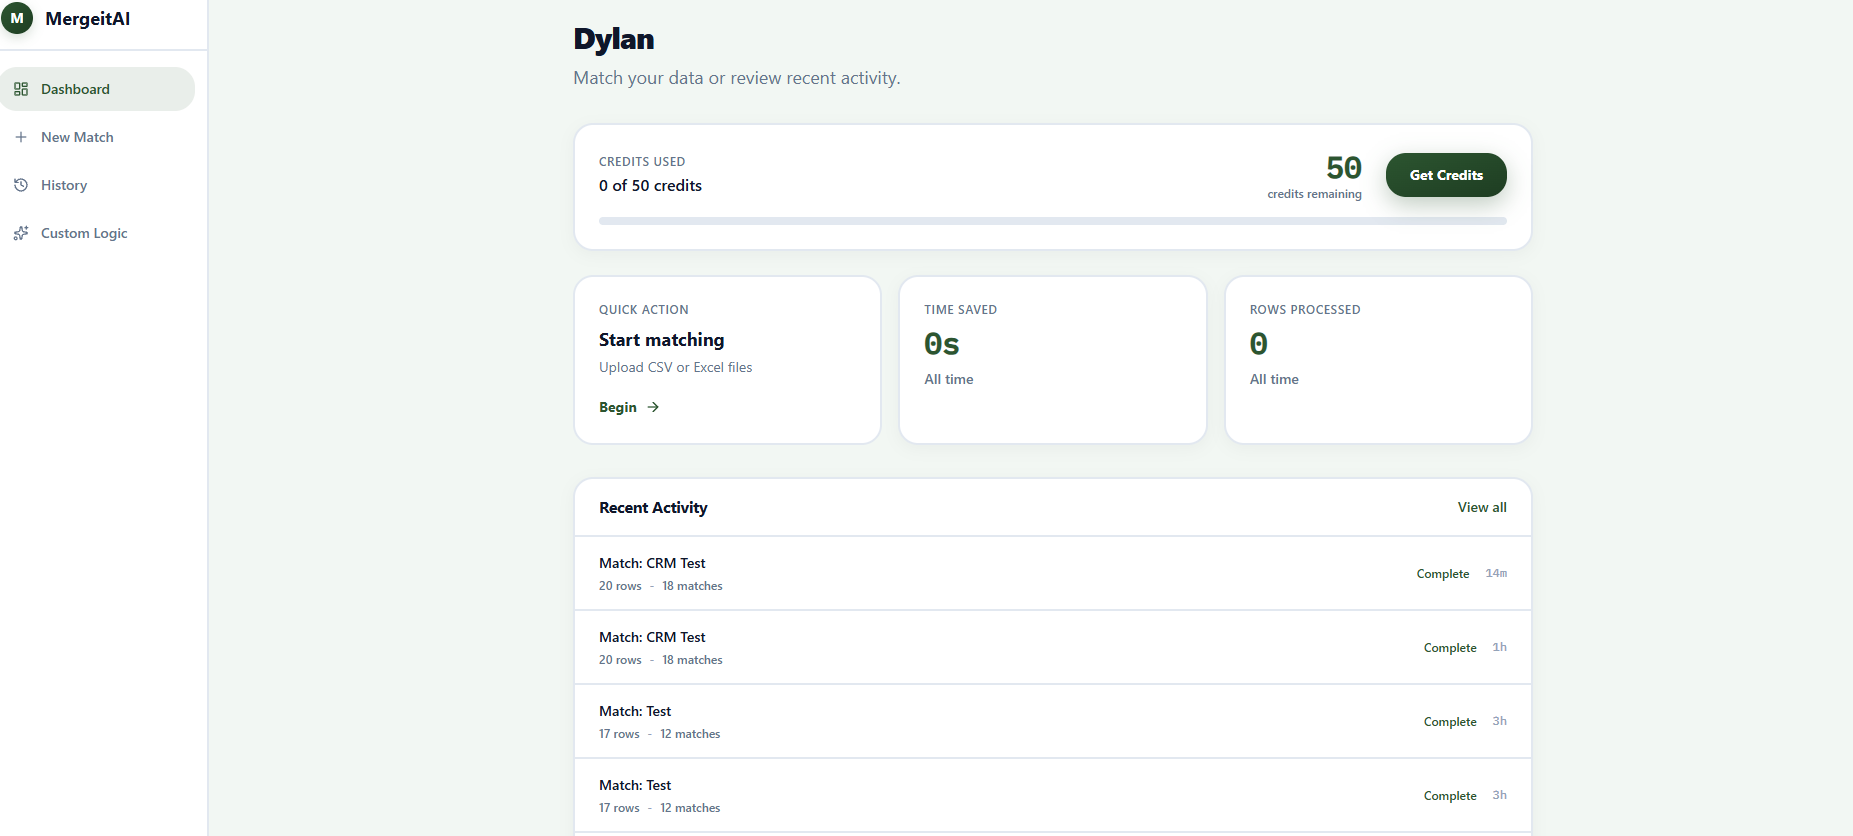Click the Recent Activity heading
This screenshot has height=836, width=1853.
[653, 508]
